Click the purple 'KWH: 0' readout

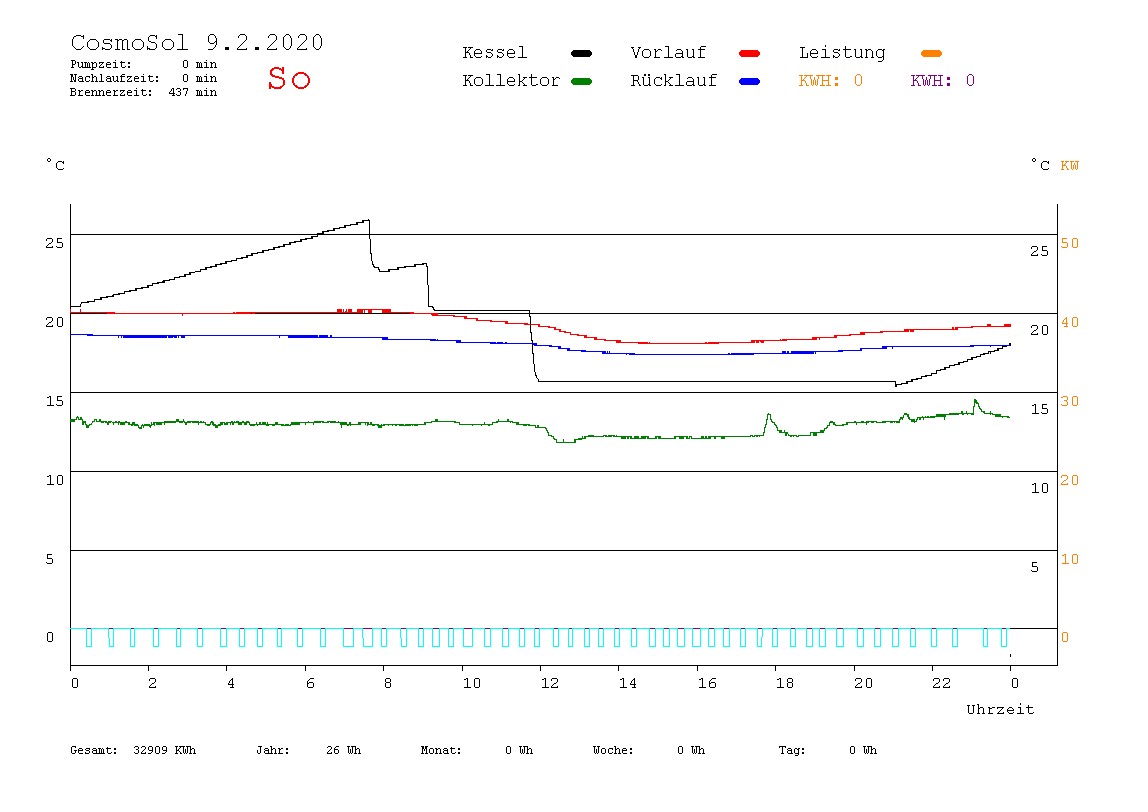tap(943, 81)
